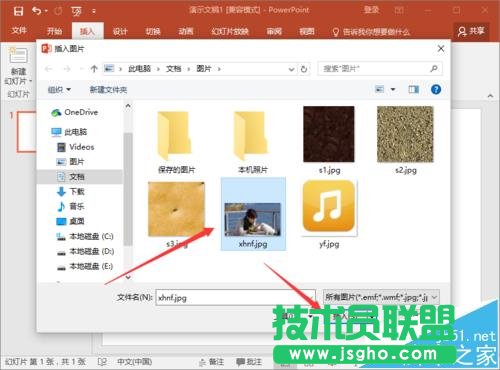
Task: Click the Up one level arrow
Action: (x=94, y=69)
